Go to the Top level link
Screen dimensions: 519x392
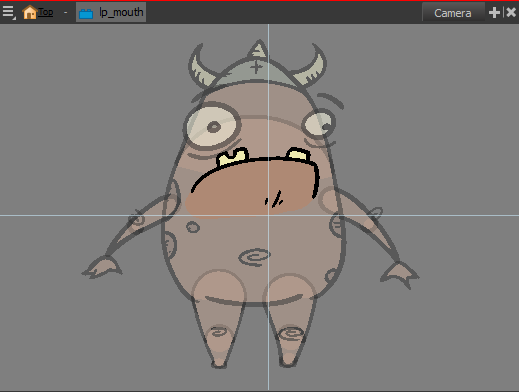(45, 12)
